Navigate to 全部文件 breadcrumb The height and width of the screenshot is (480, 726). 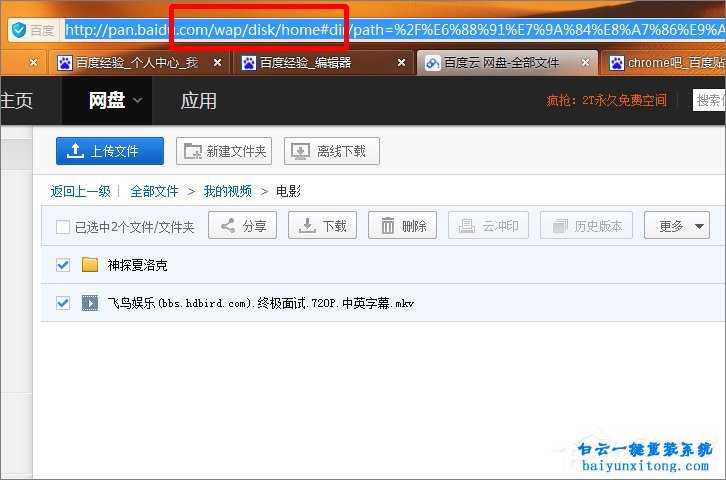point(154,191)
